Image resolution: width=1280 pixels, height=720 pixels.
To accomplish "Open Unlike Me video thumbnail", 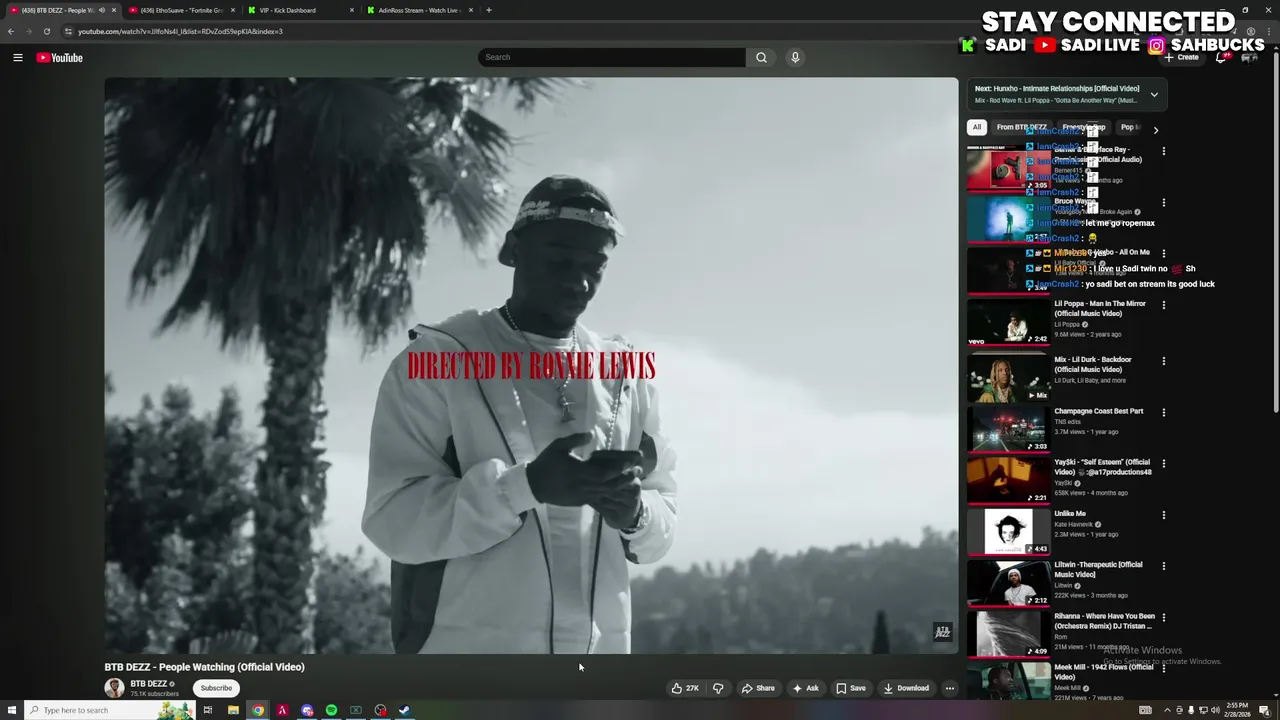I will tap(1008, 531).
